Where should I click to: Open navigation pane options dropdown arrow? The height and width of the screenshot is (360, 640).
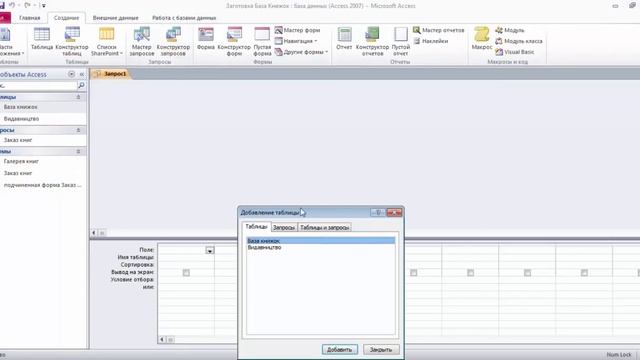[71, 74]
